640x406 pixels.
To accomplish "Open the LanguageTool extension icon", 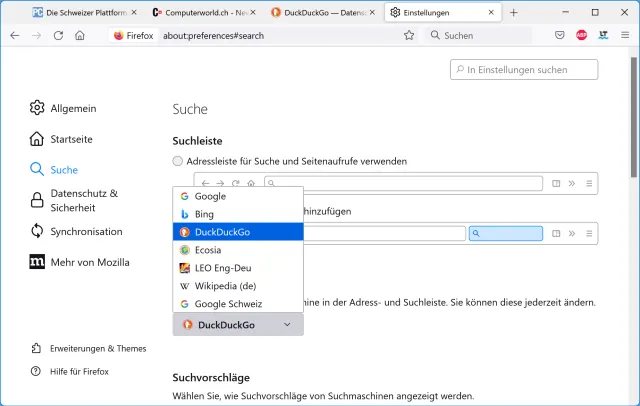I will pyautogui.click(x=603, y=35).
